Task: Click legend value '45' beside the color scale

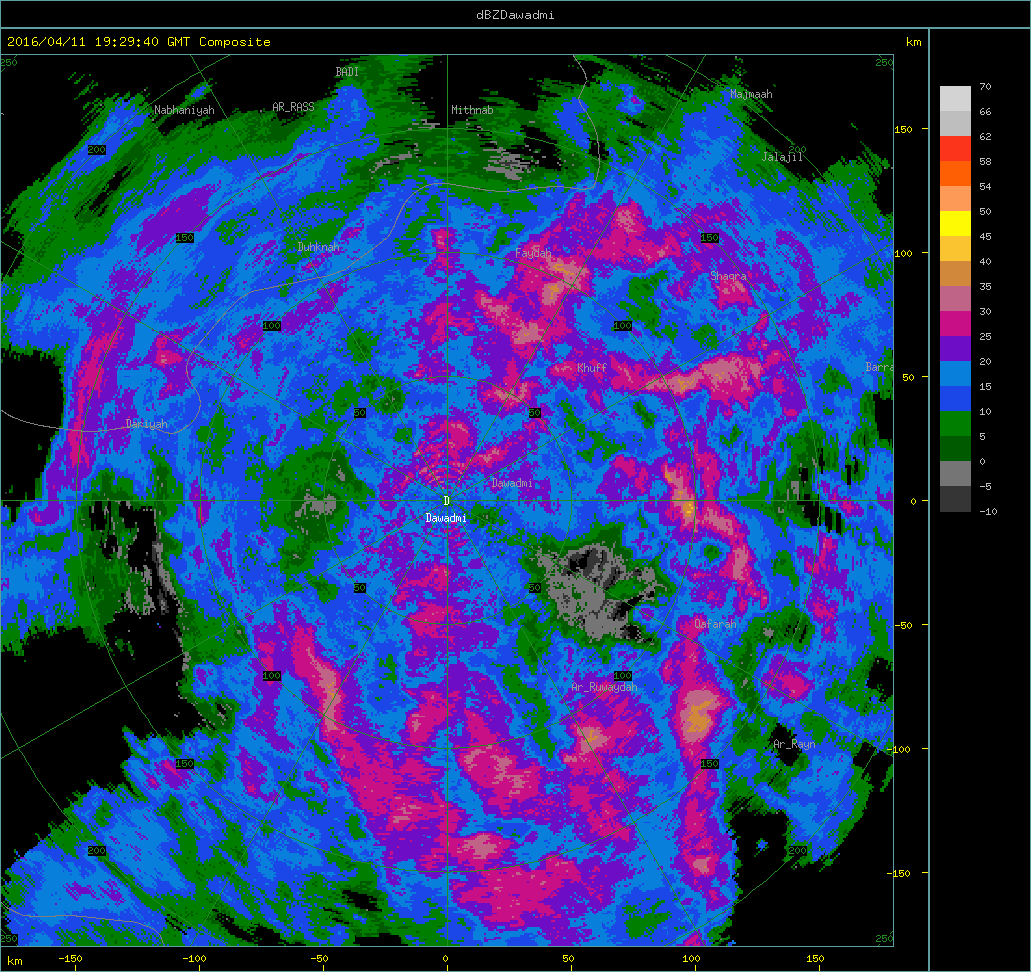Action: click(985, 236)
